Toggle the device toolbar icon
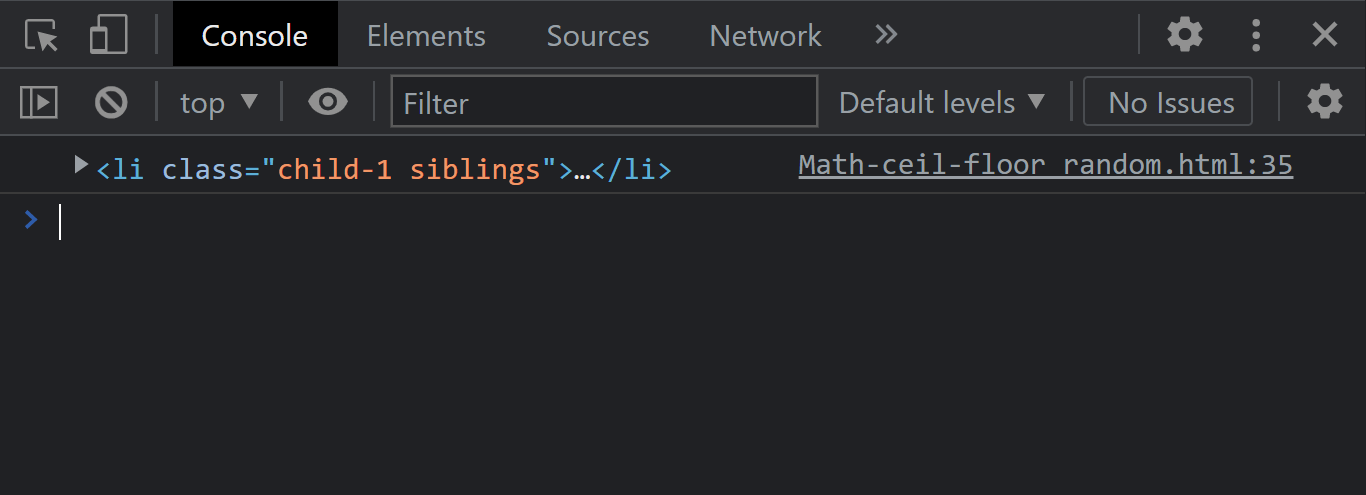This screenshot has width=1366, height=495. [108, 36]
